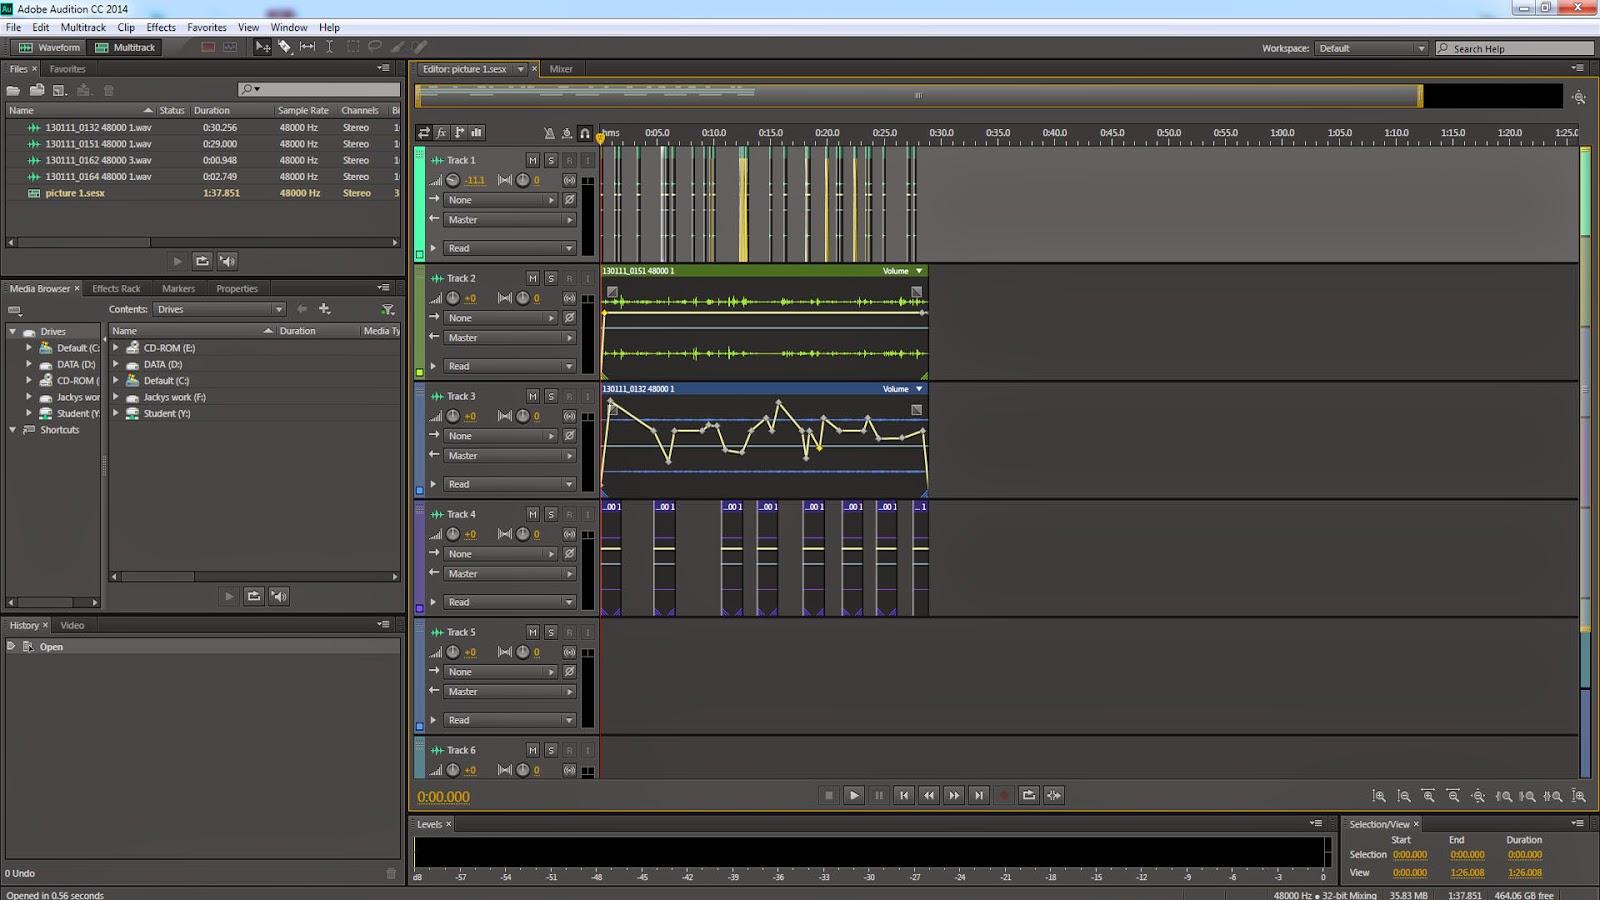Toggle polarity reverse on Track 1
1600x900 pixels.
click(569, 200)
